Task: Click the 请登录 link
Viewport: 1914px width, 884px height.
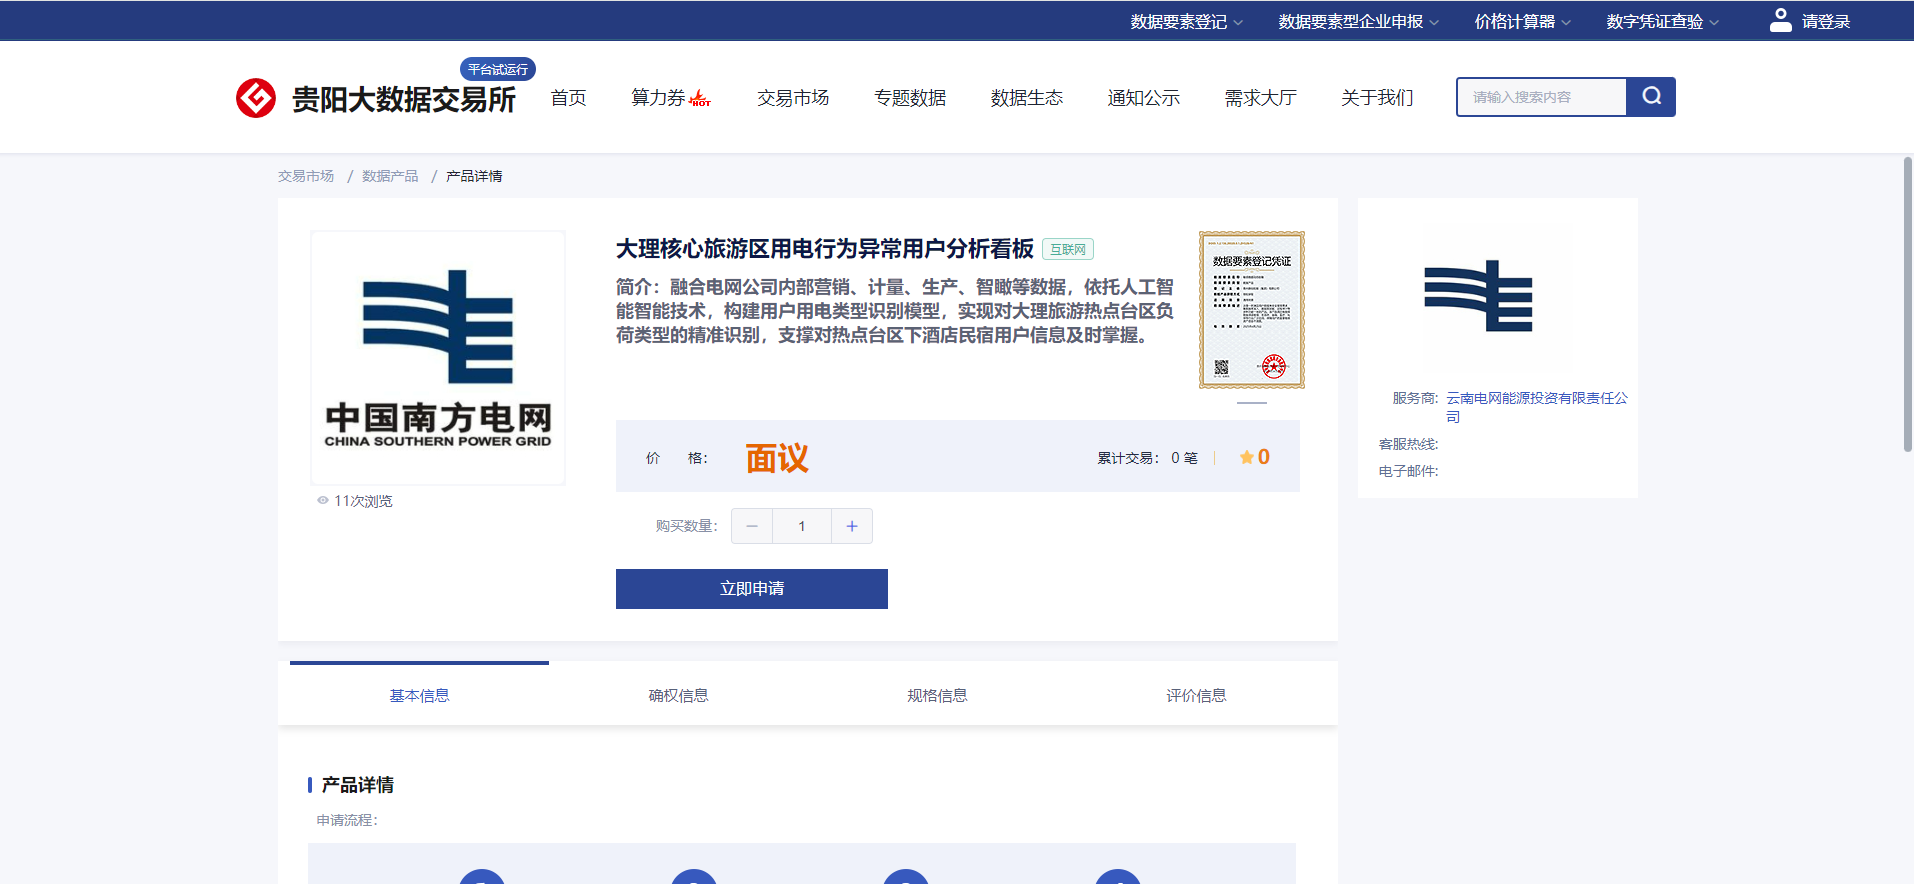Action: (1826, 22)
